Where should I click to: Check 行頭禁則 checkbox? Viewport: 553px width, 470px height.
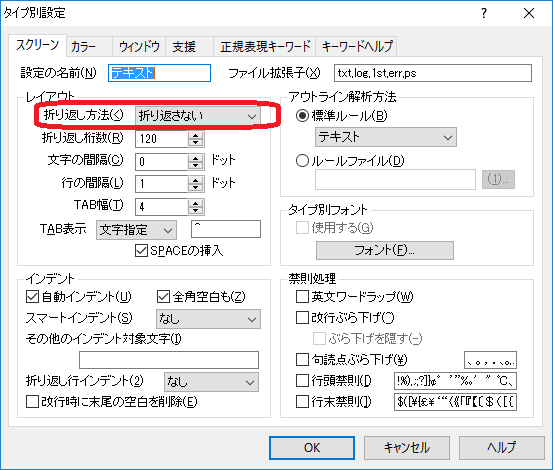pos(302,381)
